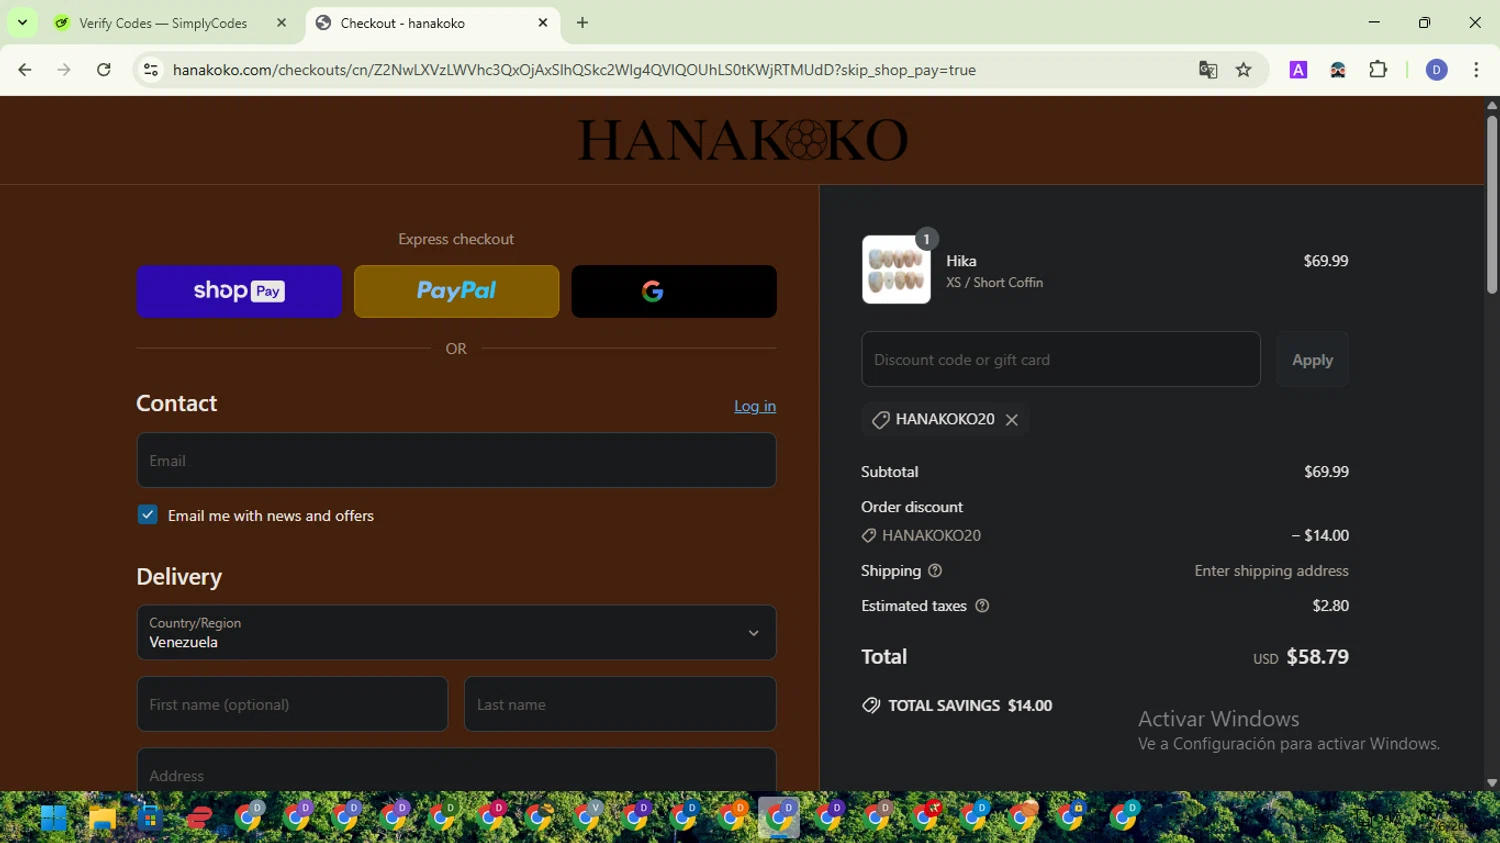
Task: Open the Windows Start menu
Action: click(x=53, y=818)
